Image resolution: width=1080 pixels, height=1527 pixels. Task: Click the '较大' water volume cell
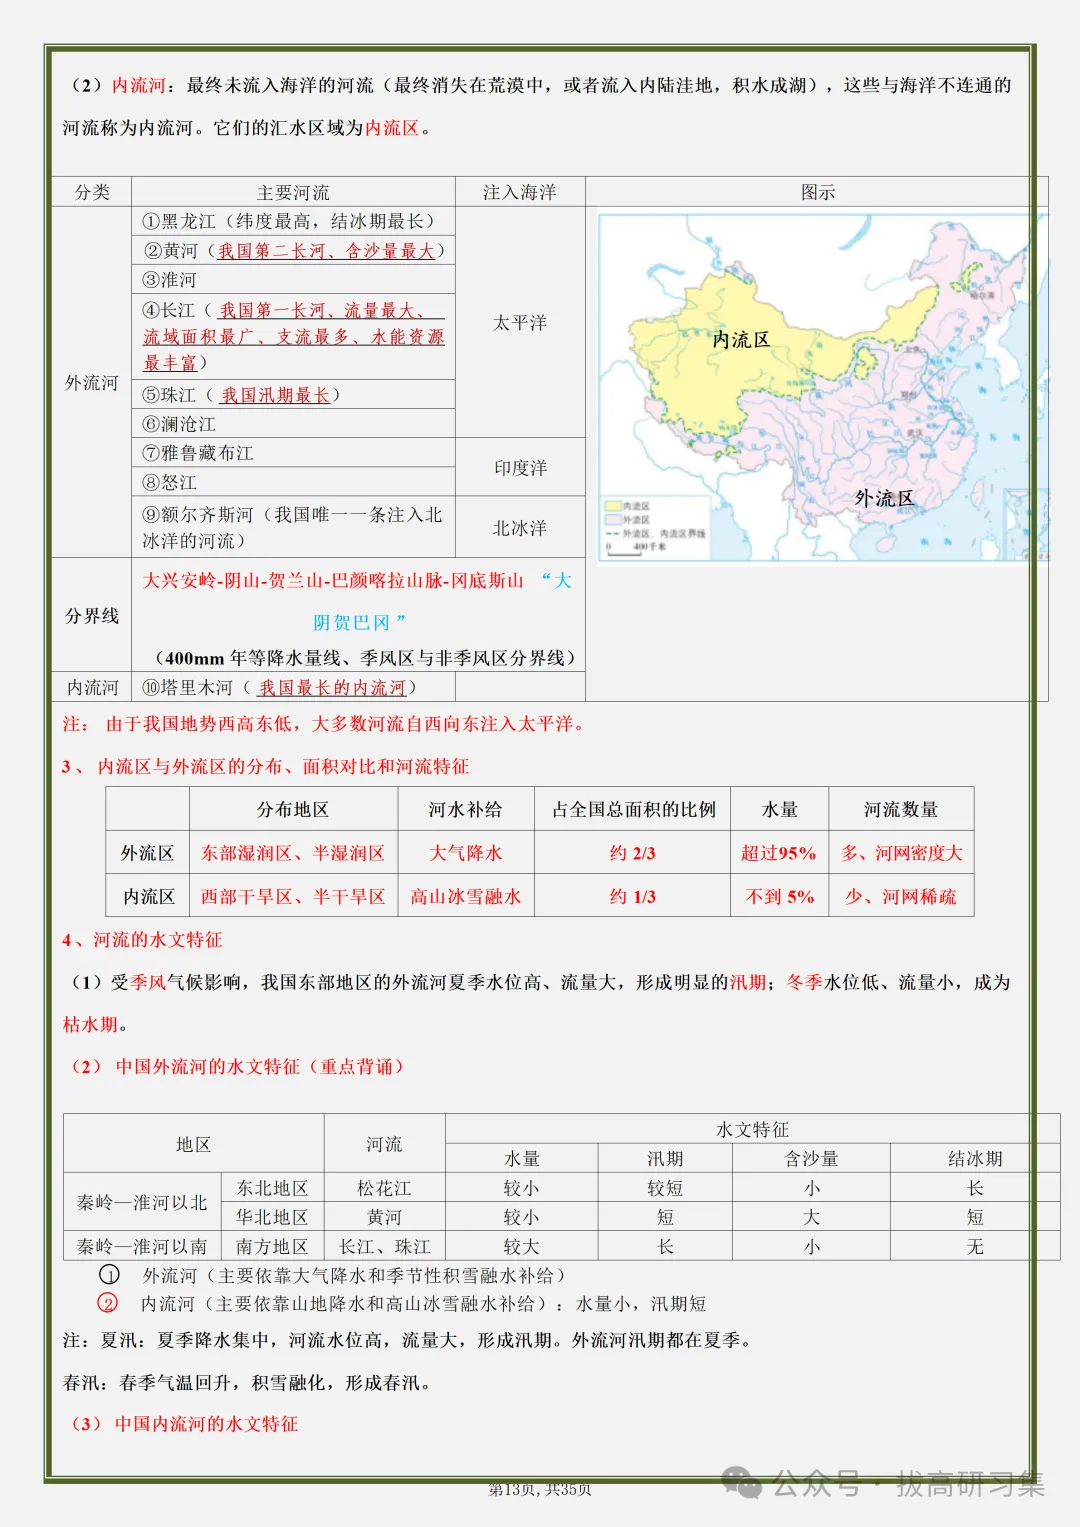[521, 1247]
